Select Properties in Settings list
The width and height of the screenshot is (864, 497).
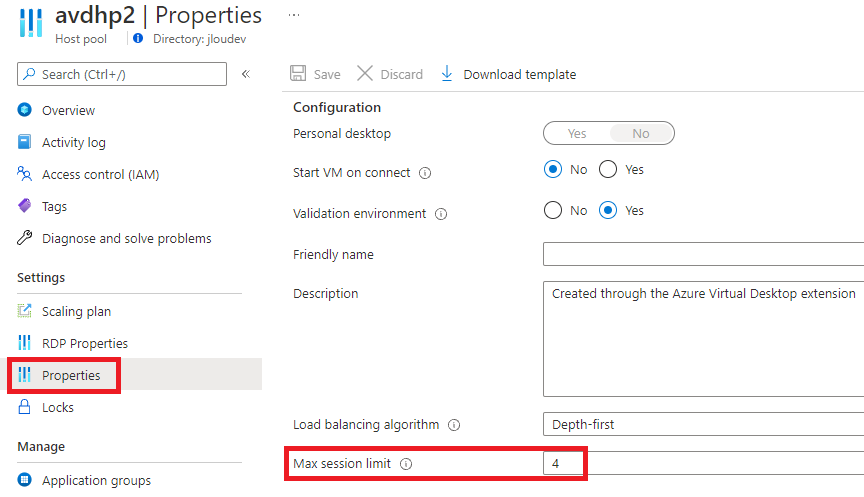click(71, 375)
